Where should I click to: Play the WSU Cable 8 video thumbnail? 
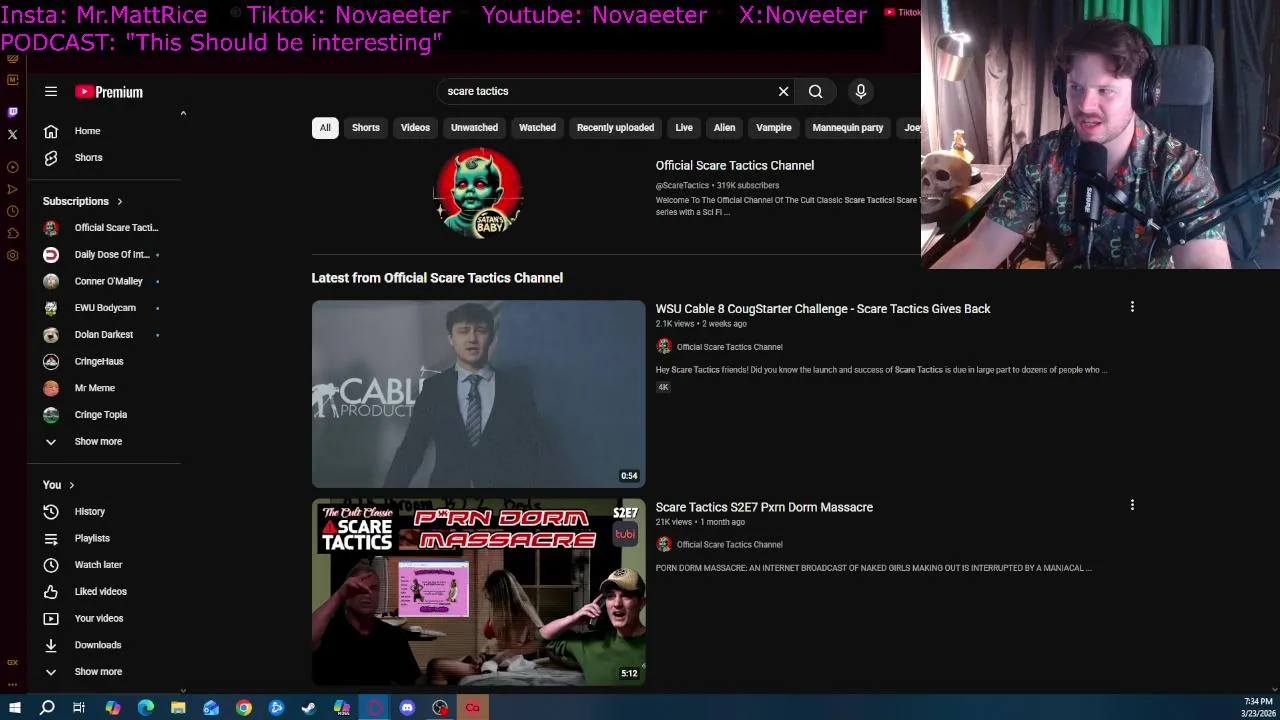pyautogui.click(x=478, y=394)
